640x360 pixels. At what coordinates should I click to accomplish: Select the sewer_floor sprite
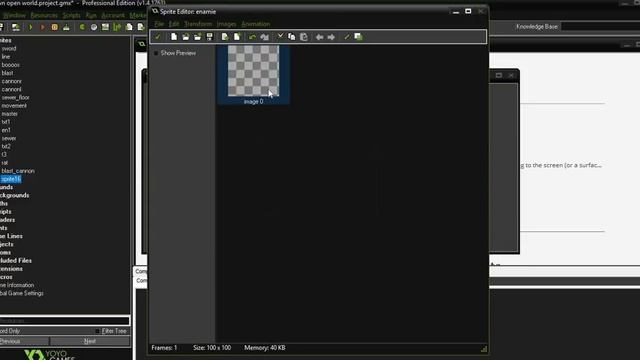(16, 98)
